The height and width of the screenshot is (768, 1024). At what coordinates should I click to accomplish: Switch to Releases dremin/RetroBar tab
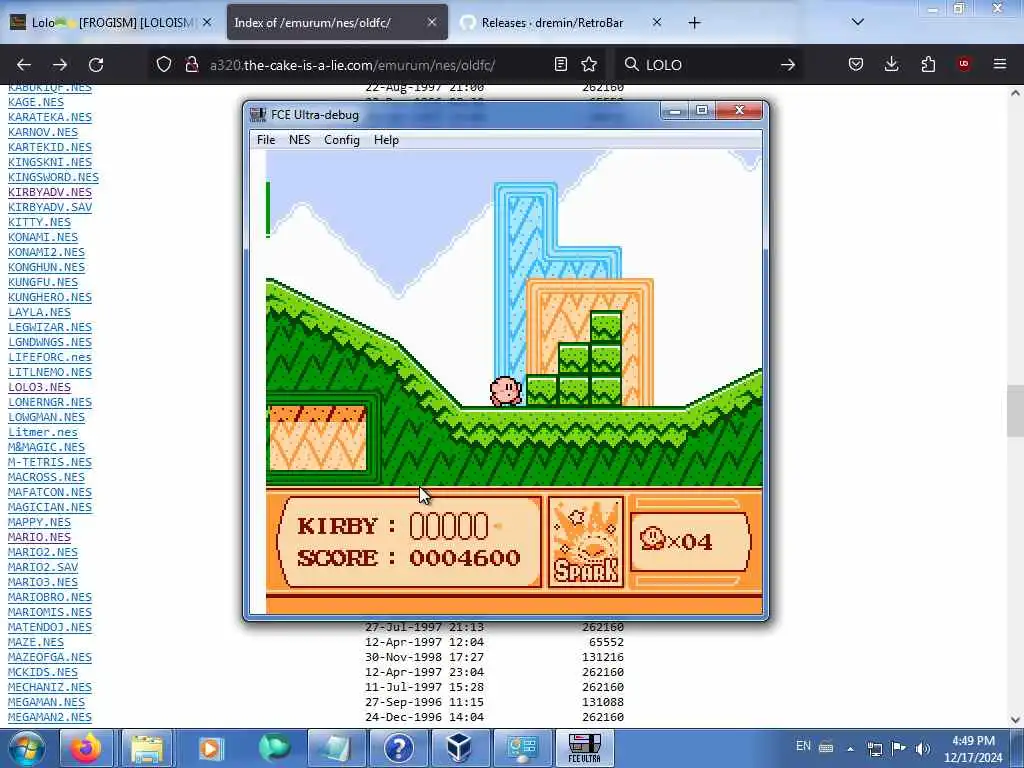tap(560, 22)
